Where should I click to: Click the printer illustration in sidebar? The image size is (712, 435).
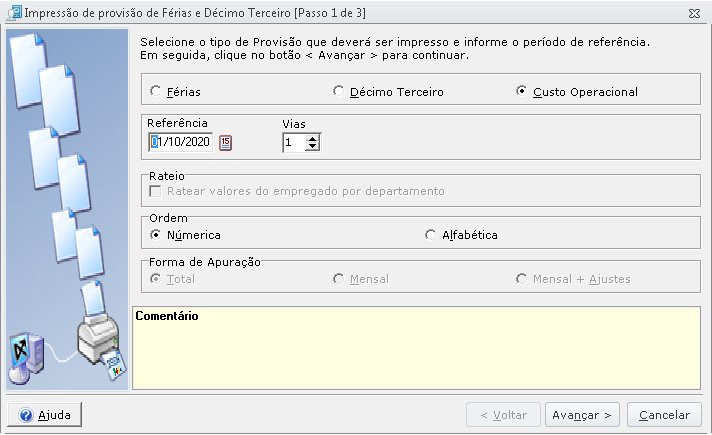pos(98,339)
